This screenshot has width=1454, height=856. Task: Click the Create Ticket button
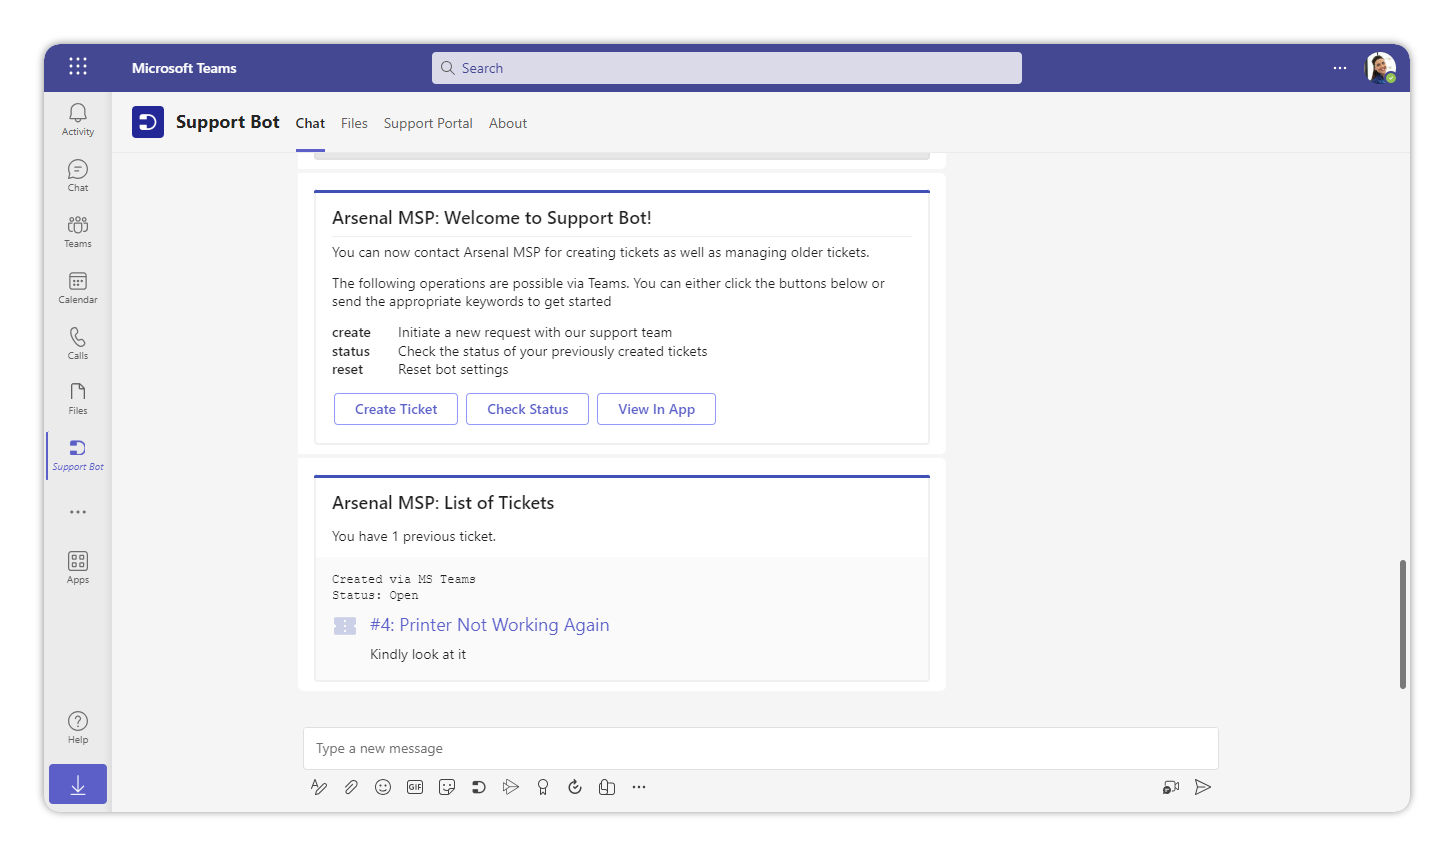coord(396,409)
